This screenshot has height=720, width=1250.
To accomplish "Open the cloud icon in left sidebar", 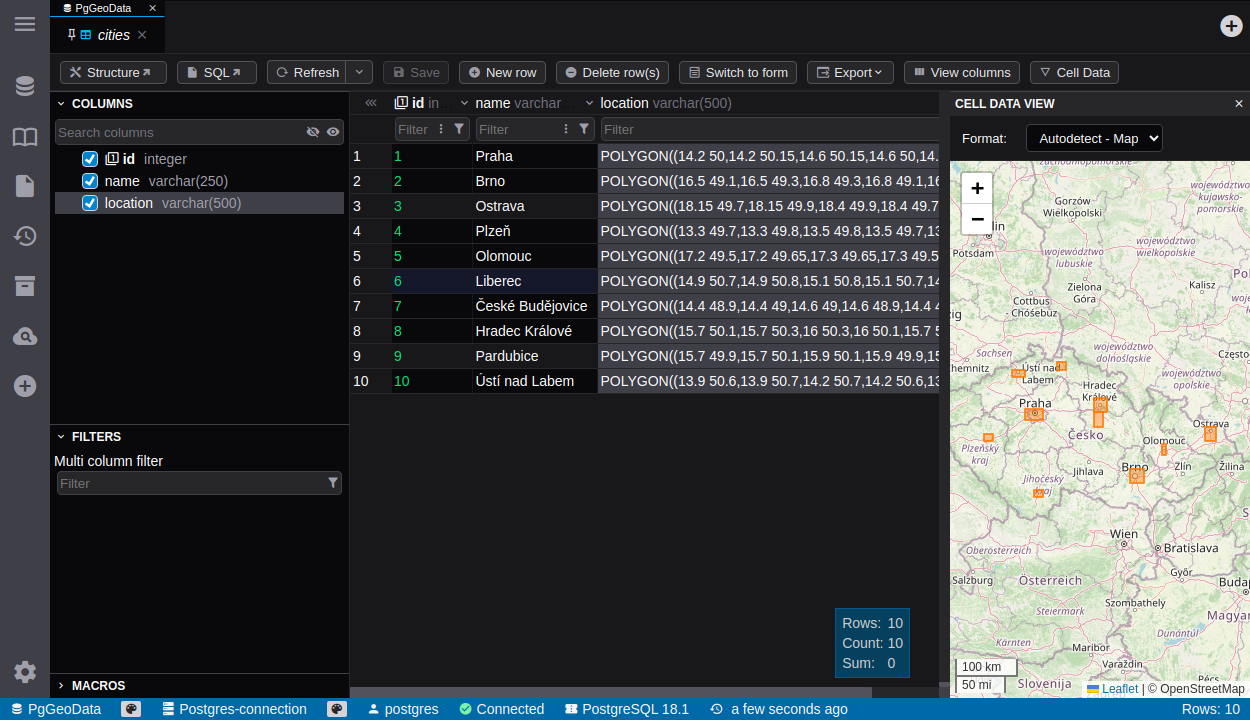I will click(25, 336).
